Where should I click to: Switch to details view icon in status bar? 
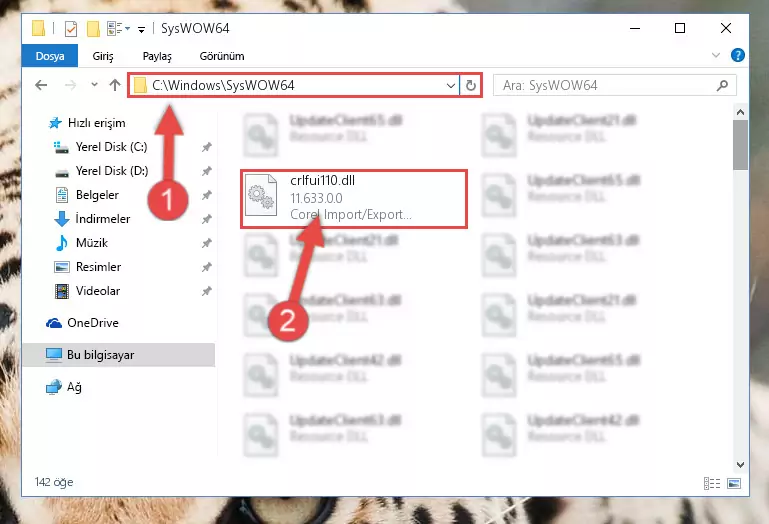coord(712,484)
